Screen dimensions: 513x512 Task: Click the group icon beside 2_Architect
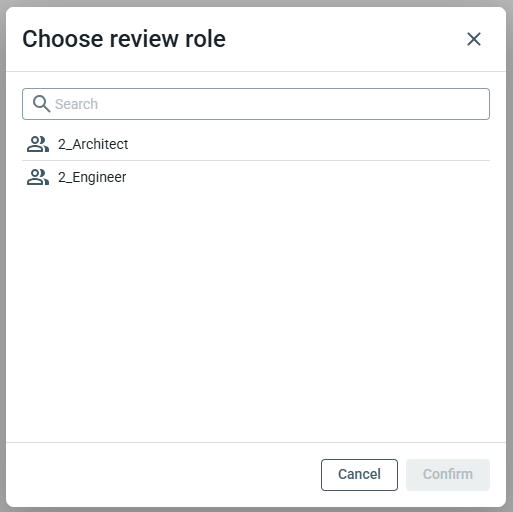click(x=38, y=144)
